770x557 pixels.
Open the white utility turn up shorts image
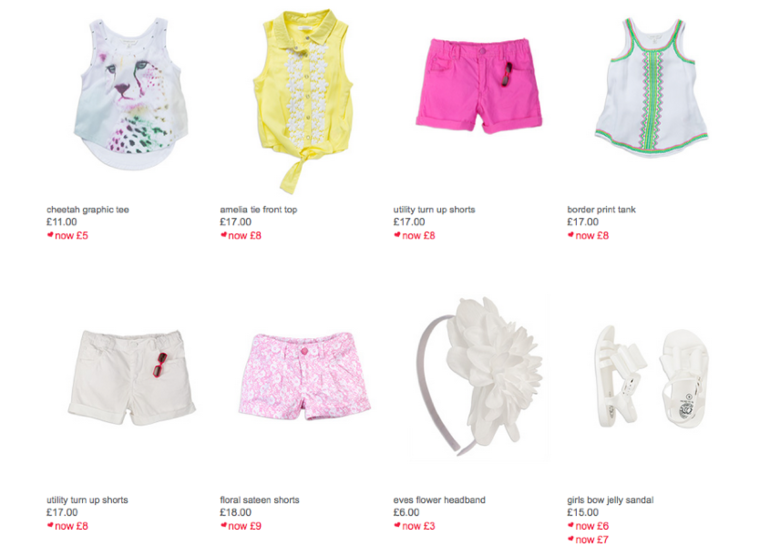132,377
